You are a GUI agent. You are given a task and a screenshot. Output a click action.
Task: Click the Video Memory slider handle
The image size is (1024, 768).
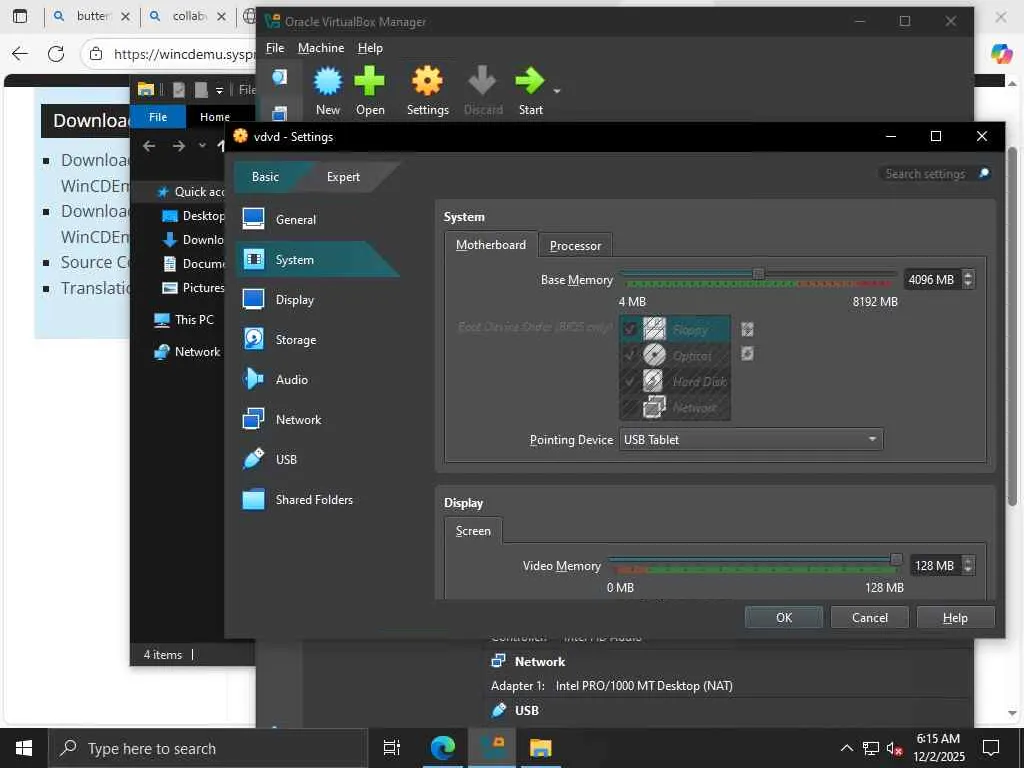(897, 560)
